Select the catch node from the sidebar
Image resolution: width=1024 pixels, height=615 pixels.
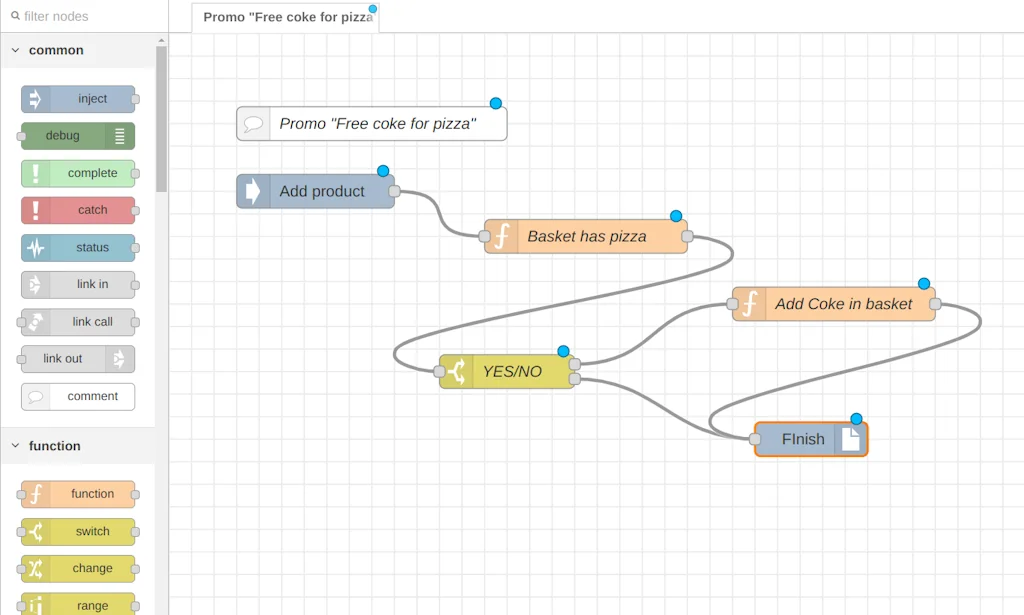(x=80, y=210)
